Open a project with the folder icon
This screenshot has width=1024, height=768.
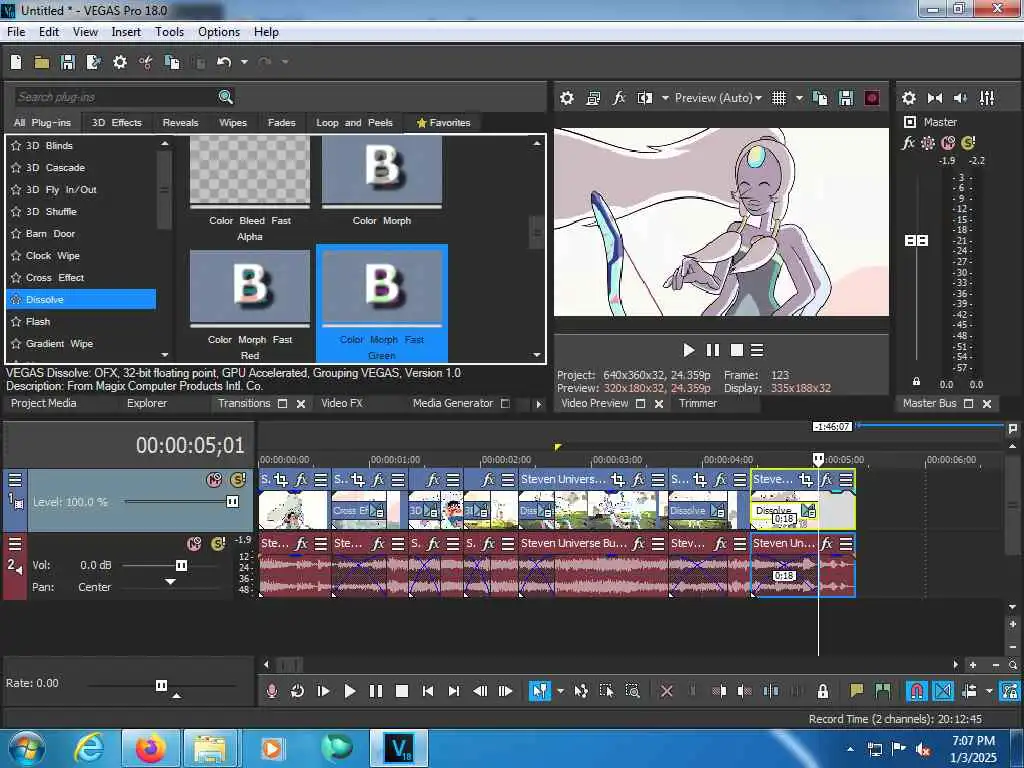[42, 62]
